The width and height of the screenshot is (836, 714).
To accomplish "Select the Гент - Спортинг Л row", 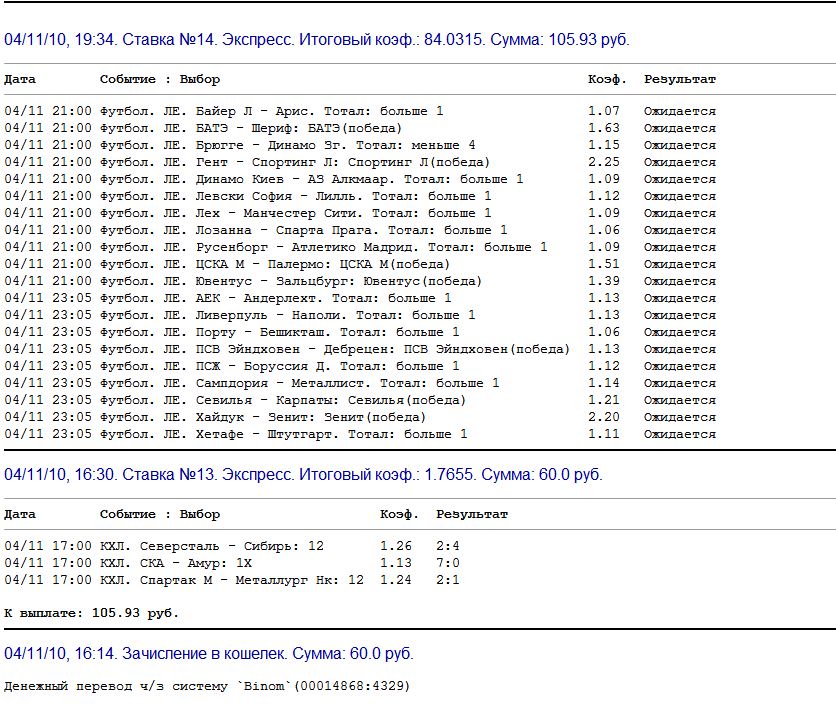I will (x=360, y=162).
